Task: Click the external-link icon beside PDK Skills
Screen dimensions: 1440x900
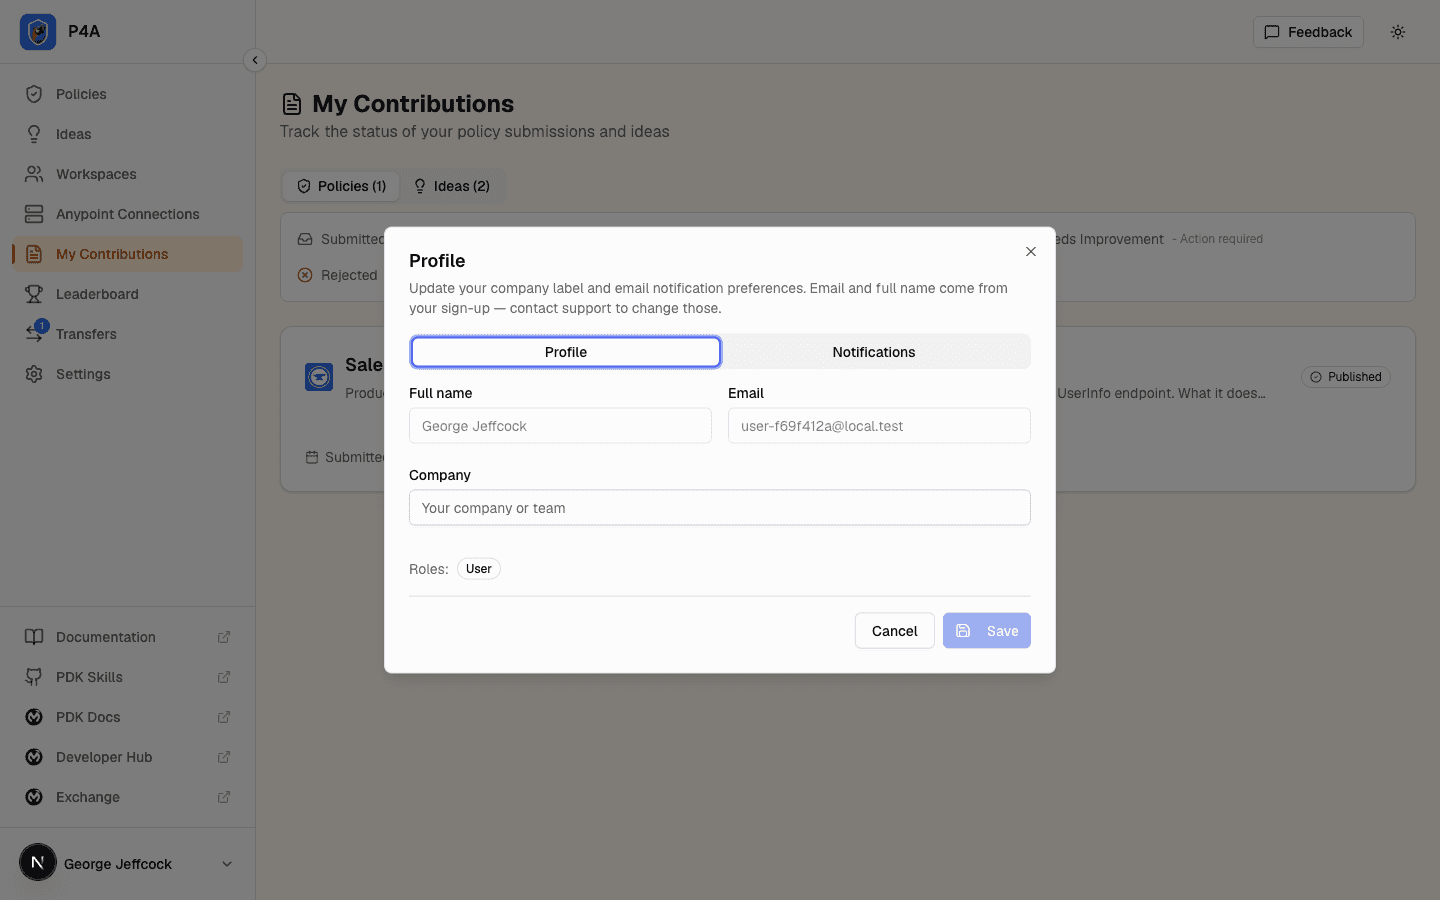Action: 224,677
